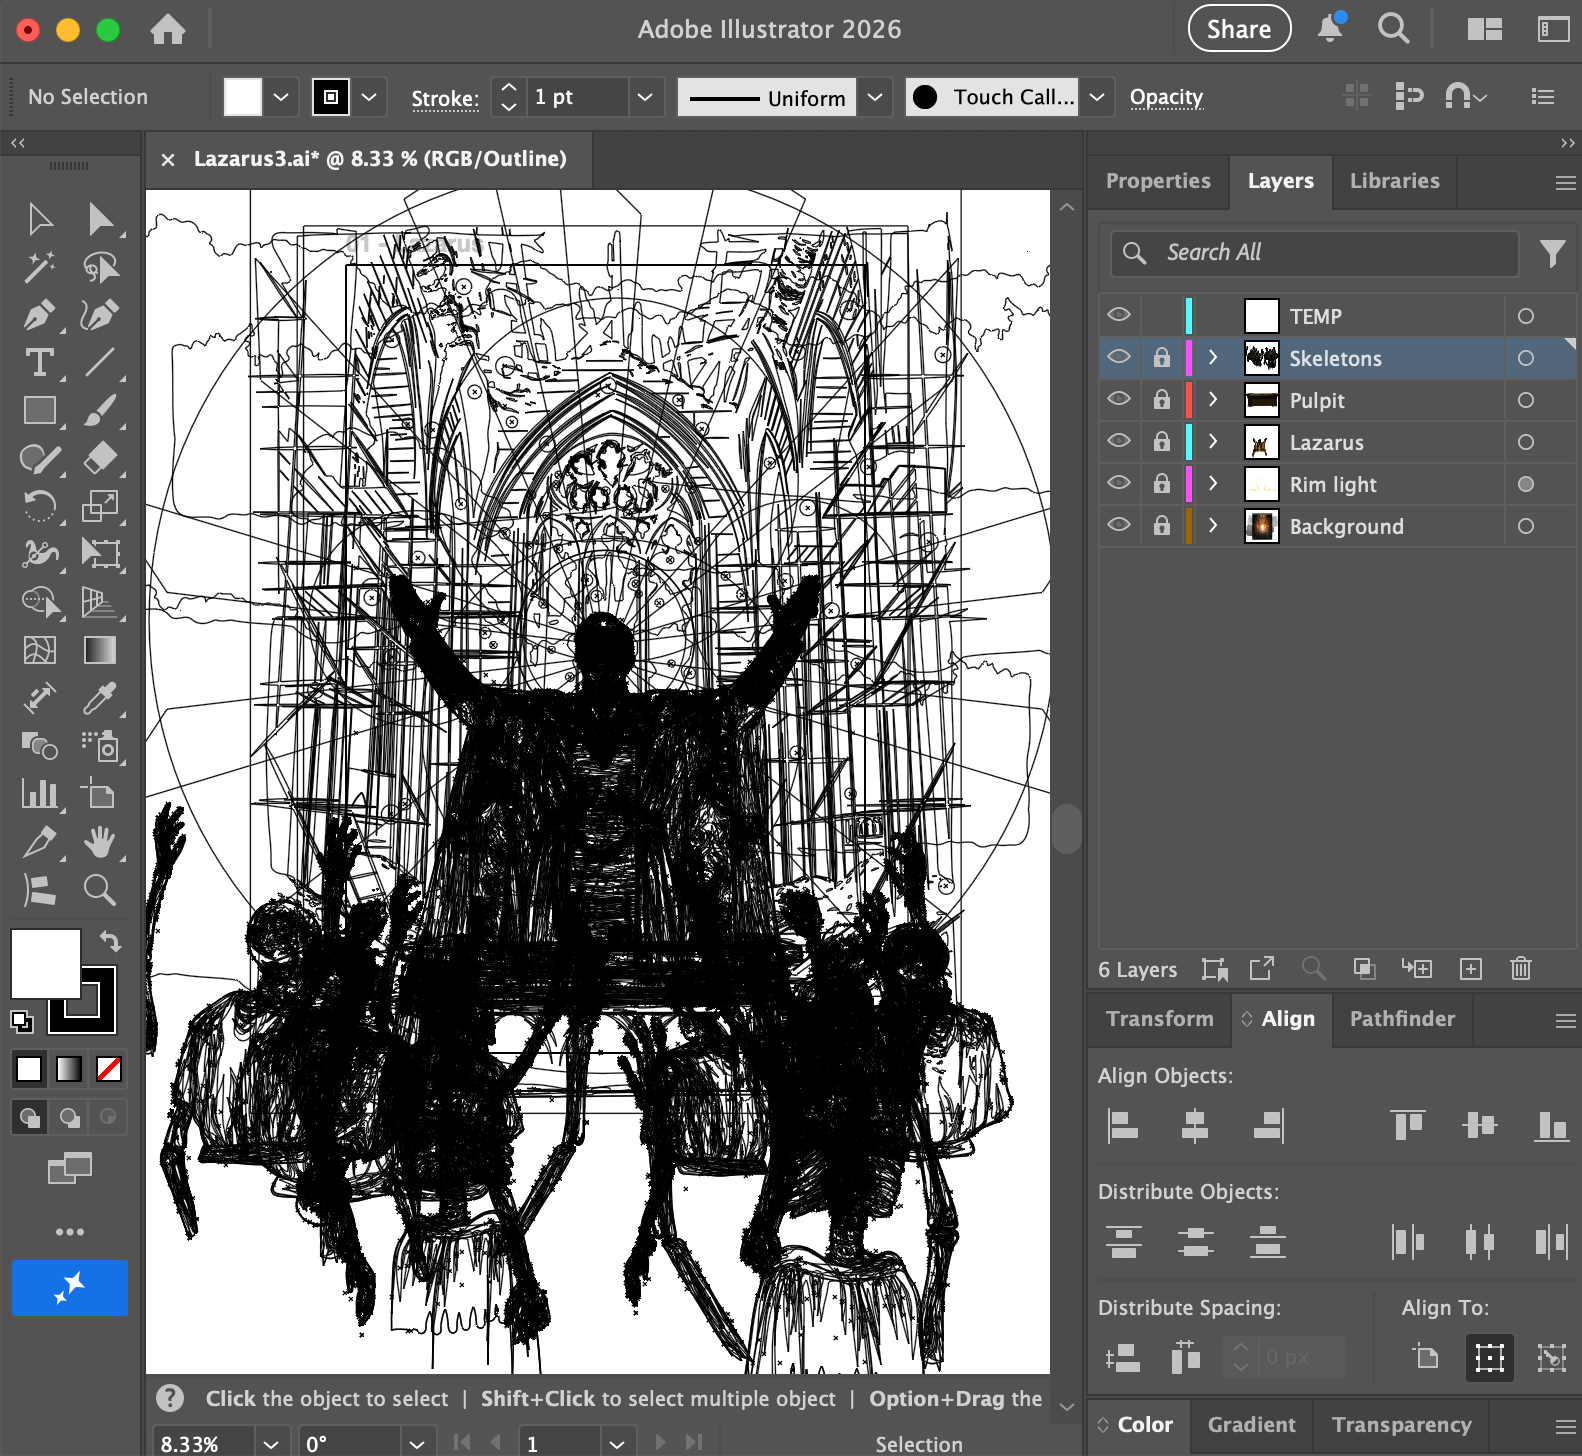
Task: Click the Opacity link in control bar
Action: tap(1166, 97)
